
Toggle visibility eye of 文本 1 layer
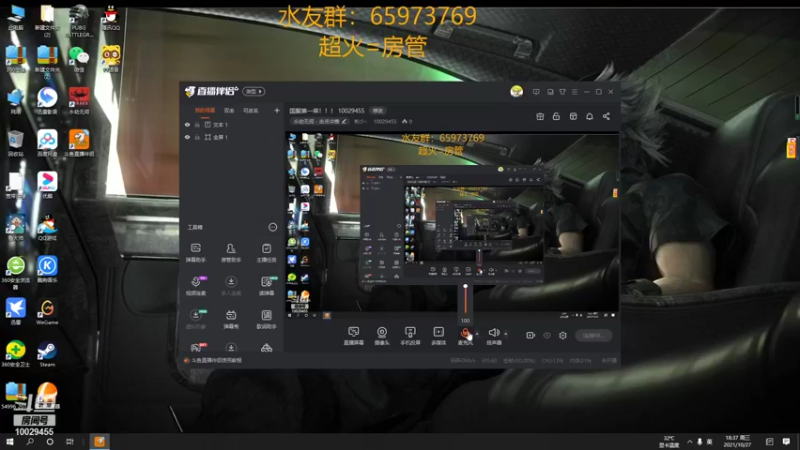click(187, 124)
